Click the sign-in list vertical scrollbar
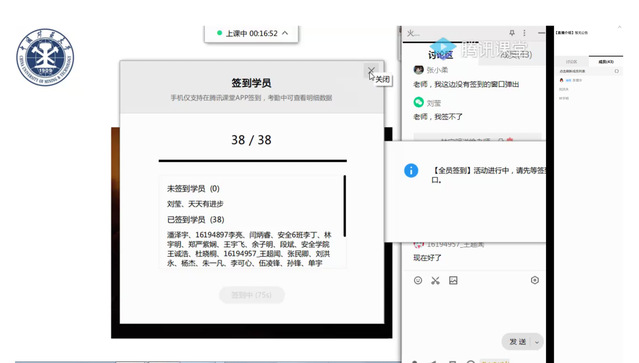The width and height of the screenshot is (639, 363). (x=344, y=206)
